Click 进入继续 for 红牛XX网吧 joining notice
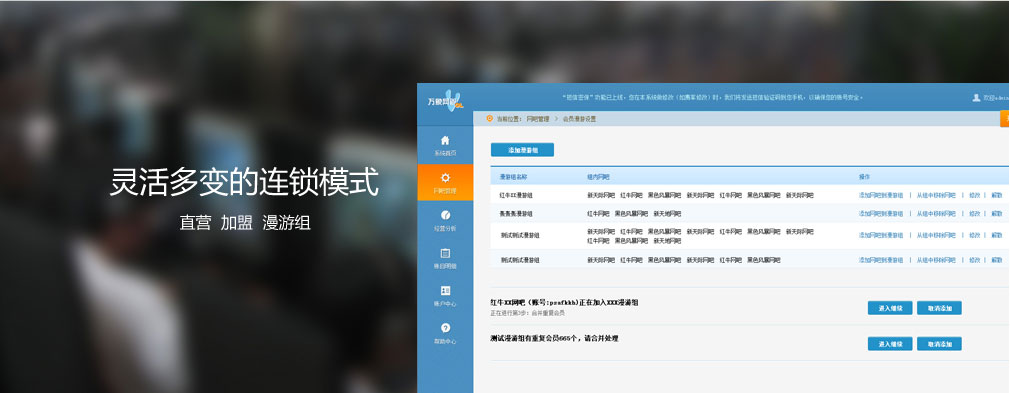Screen dimensions: 1010x393 (x=890, y=308)
